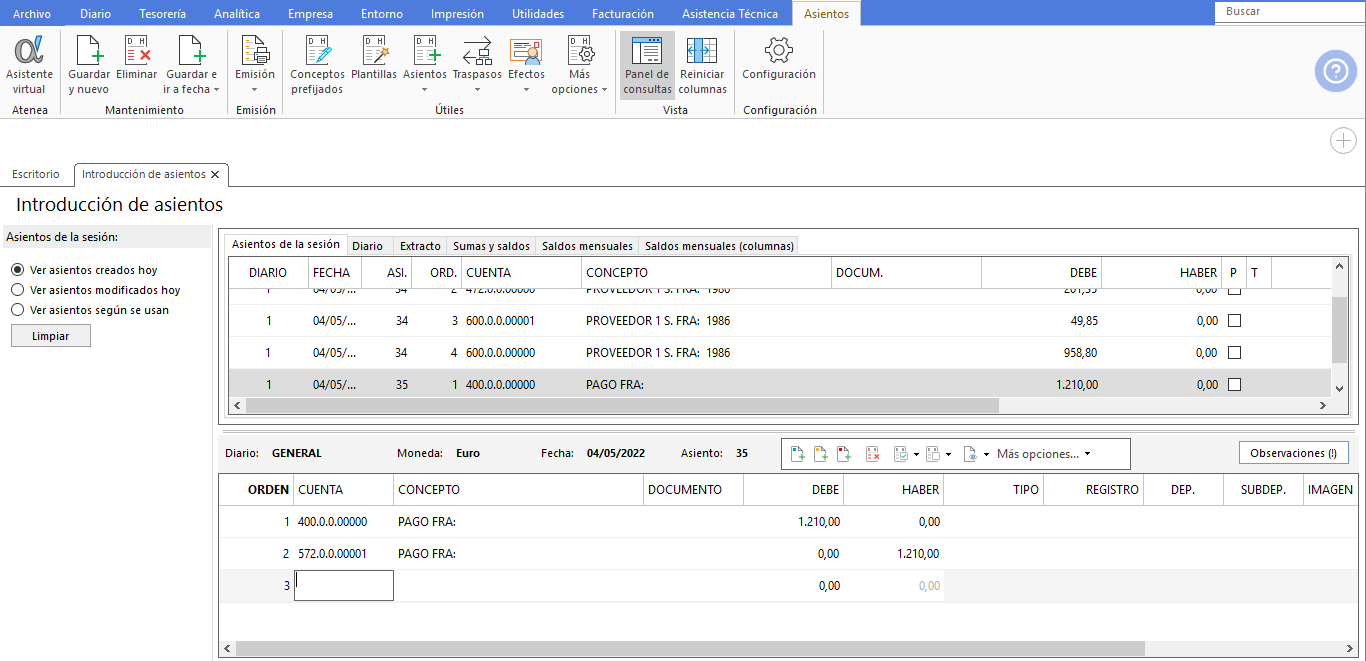
Task: Select account 572.0.0.00001 in line 2
Action: 333,554
